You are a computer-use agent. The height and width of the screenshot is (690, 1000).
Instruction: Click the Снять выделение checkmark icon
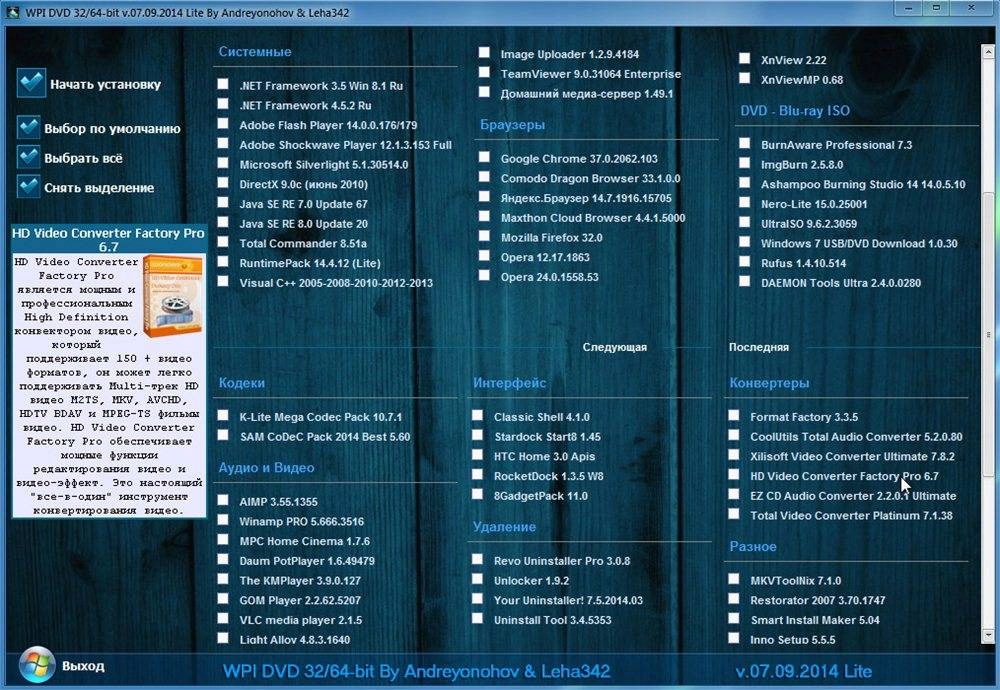coord(29,187)
